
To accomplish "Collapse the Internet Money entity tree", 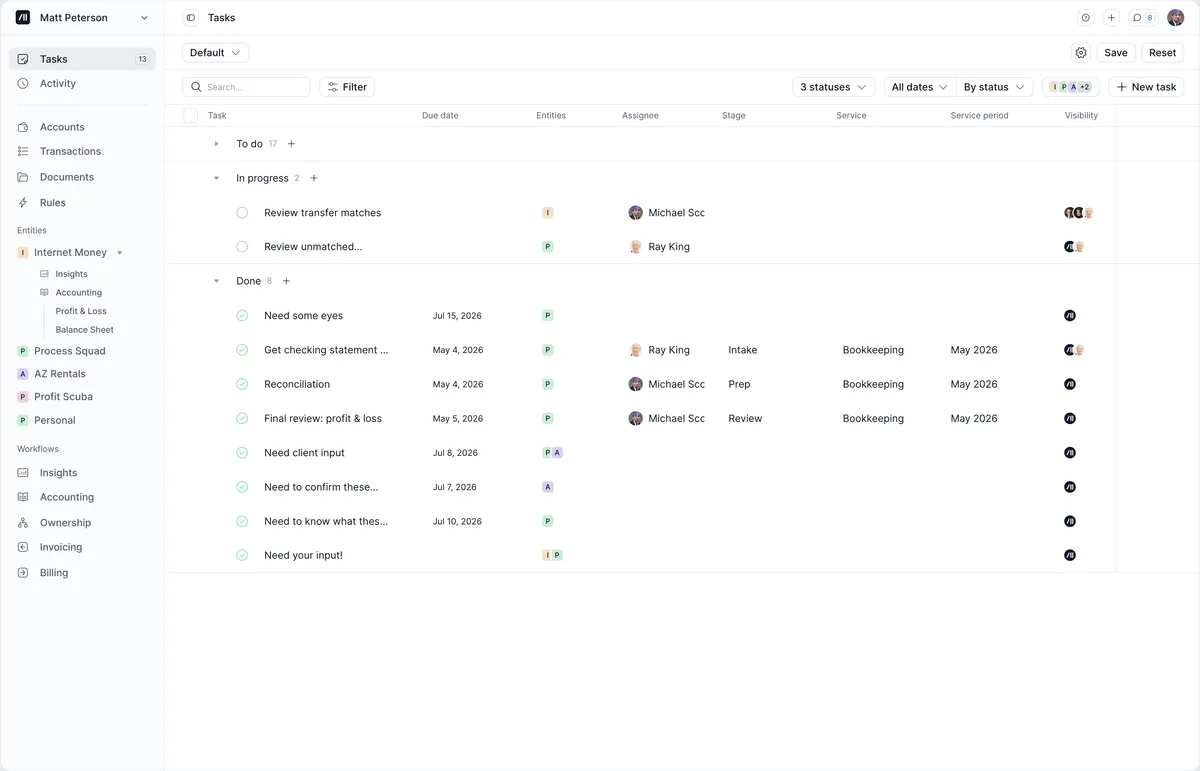I will tap(120, 253).
